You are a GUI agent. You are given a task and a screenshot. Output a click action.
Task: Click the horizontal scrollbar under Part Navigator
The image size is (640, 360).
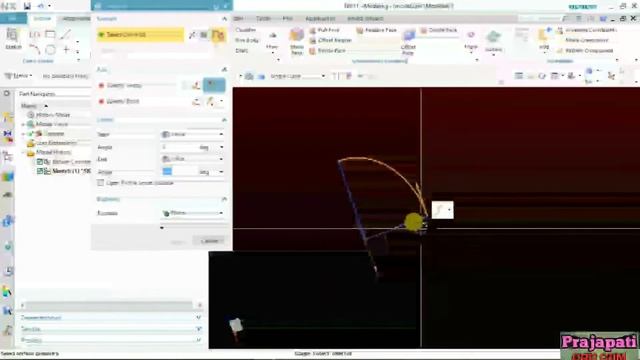(x=109, y=305)
